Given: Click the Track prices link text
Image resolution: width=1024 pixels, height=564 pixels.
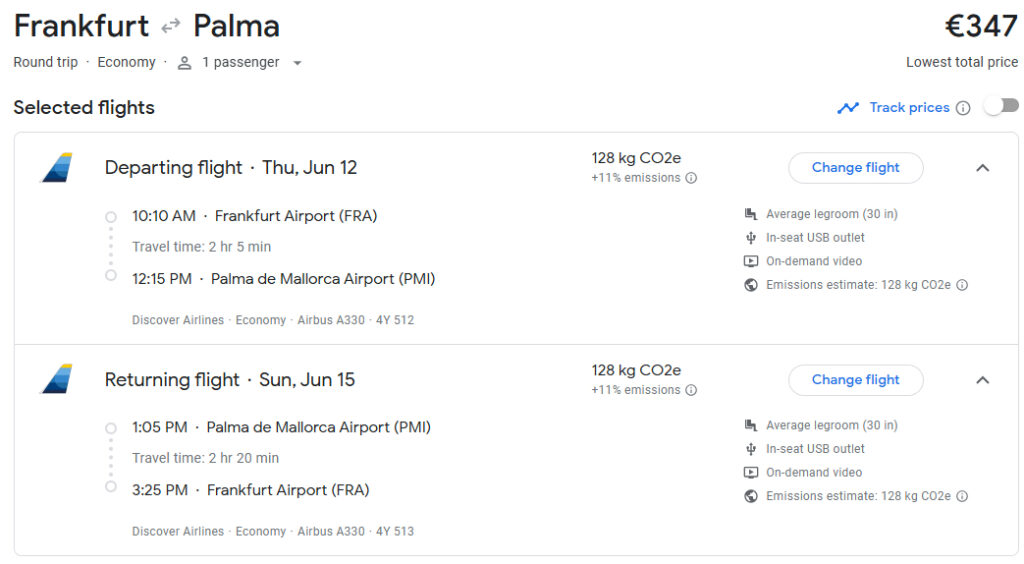Looking at the screenshot, I should 909,108.
